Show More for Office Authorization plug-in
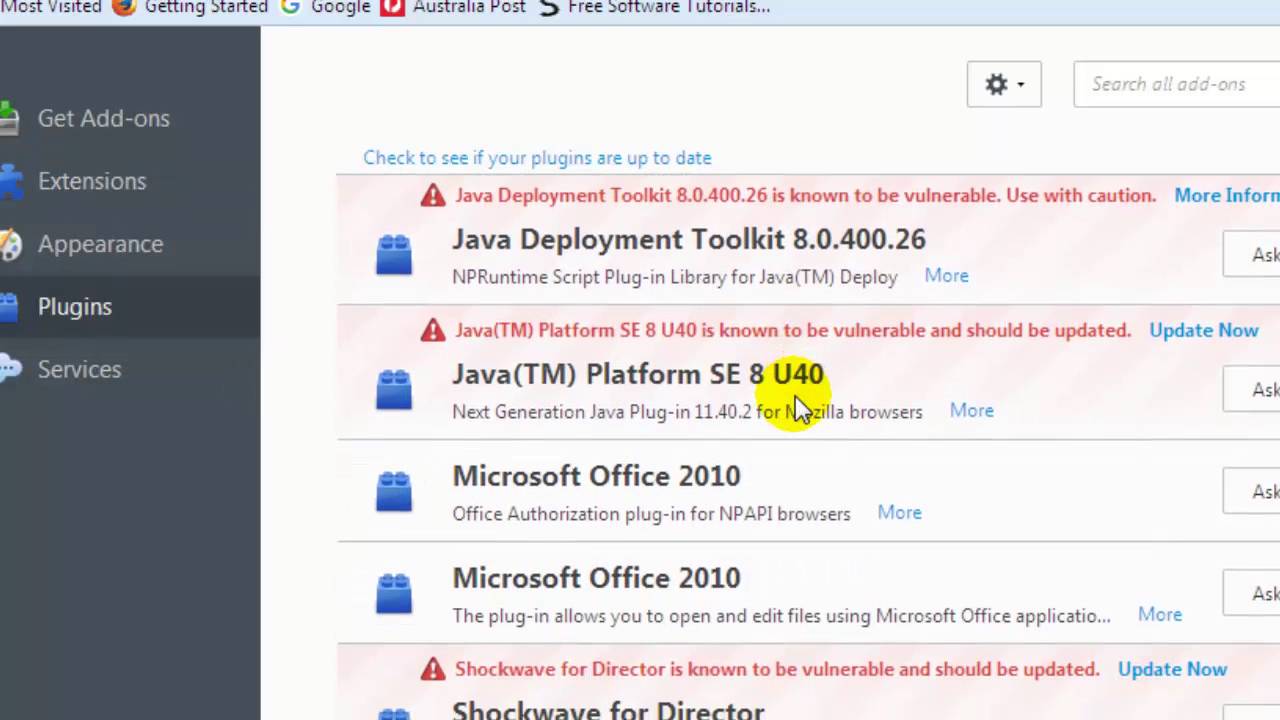The height and width of the screenshot is (720, 1280). click(x=899, y=513)
